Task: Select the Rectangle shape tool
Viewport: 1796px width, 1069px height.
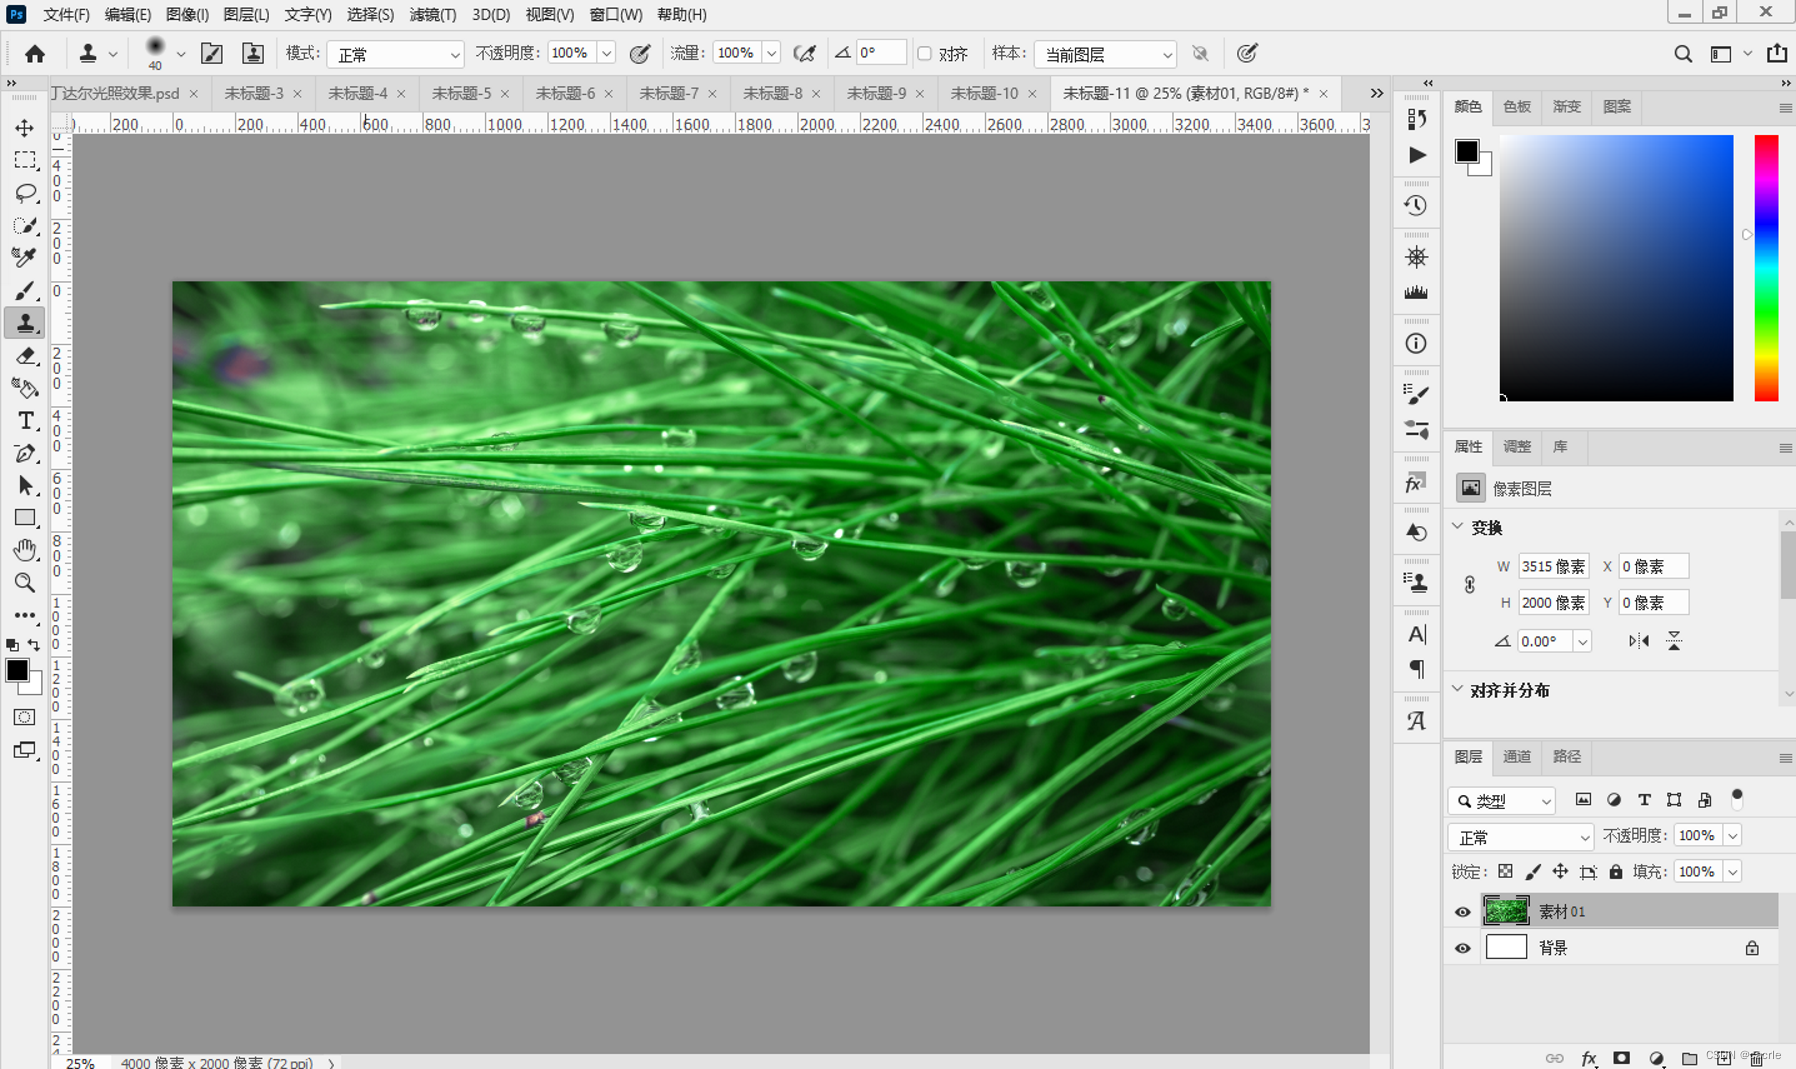Action: 25,518
